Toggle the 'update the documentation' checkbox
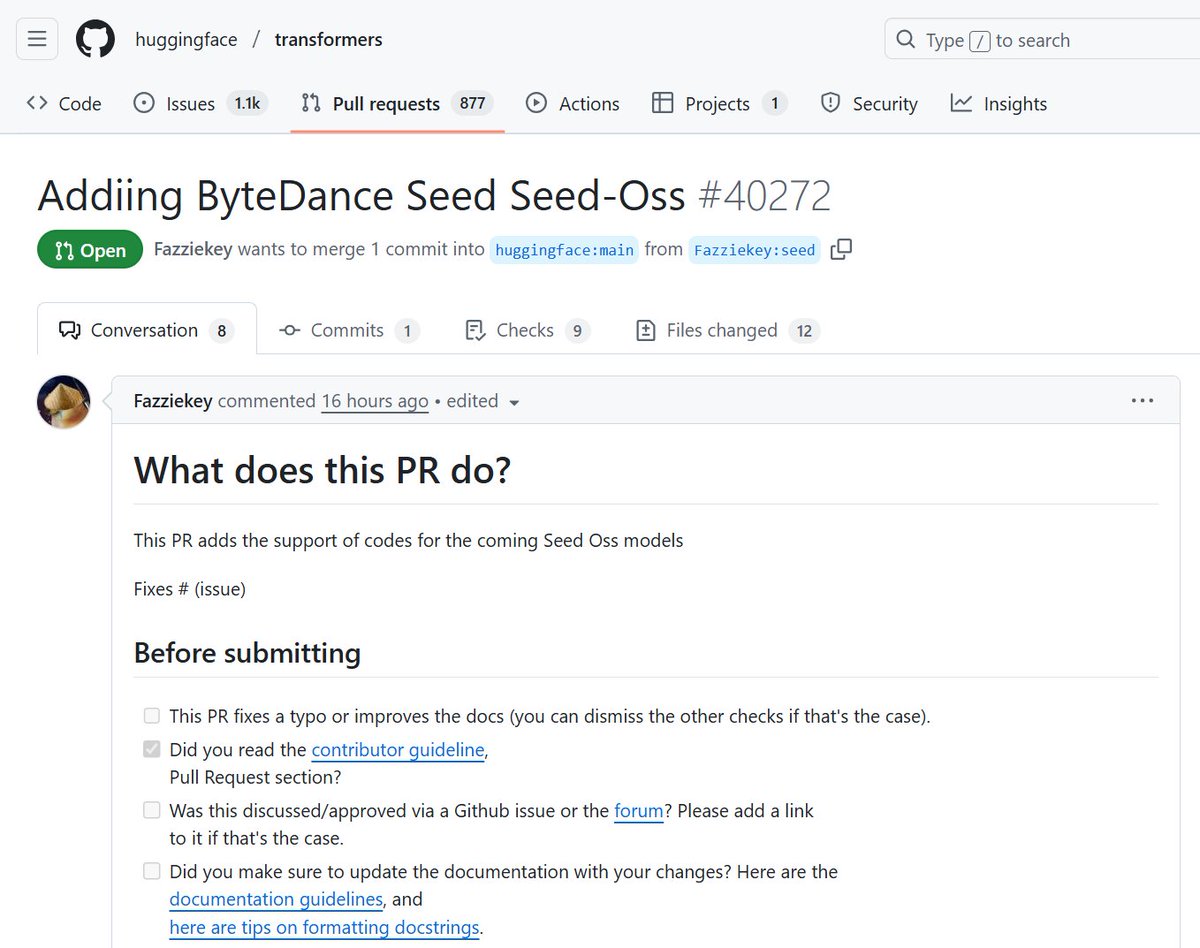1200x948 pixels. (152, 871)
